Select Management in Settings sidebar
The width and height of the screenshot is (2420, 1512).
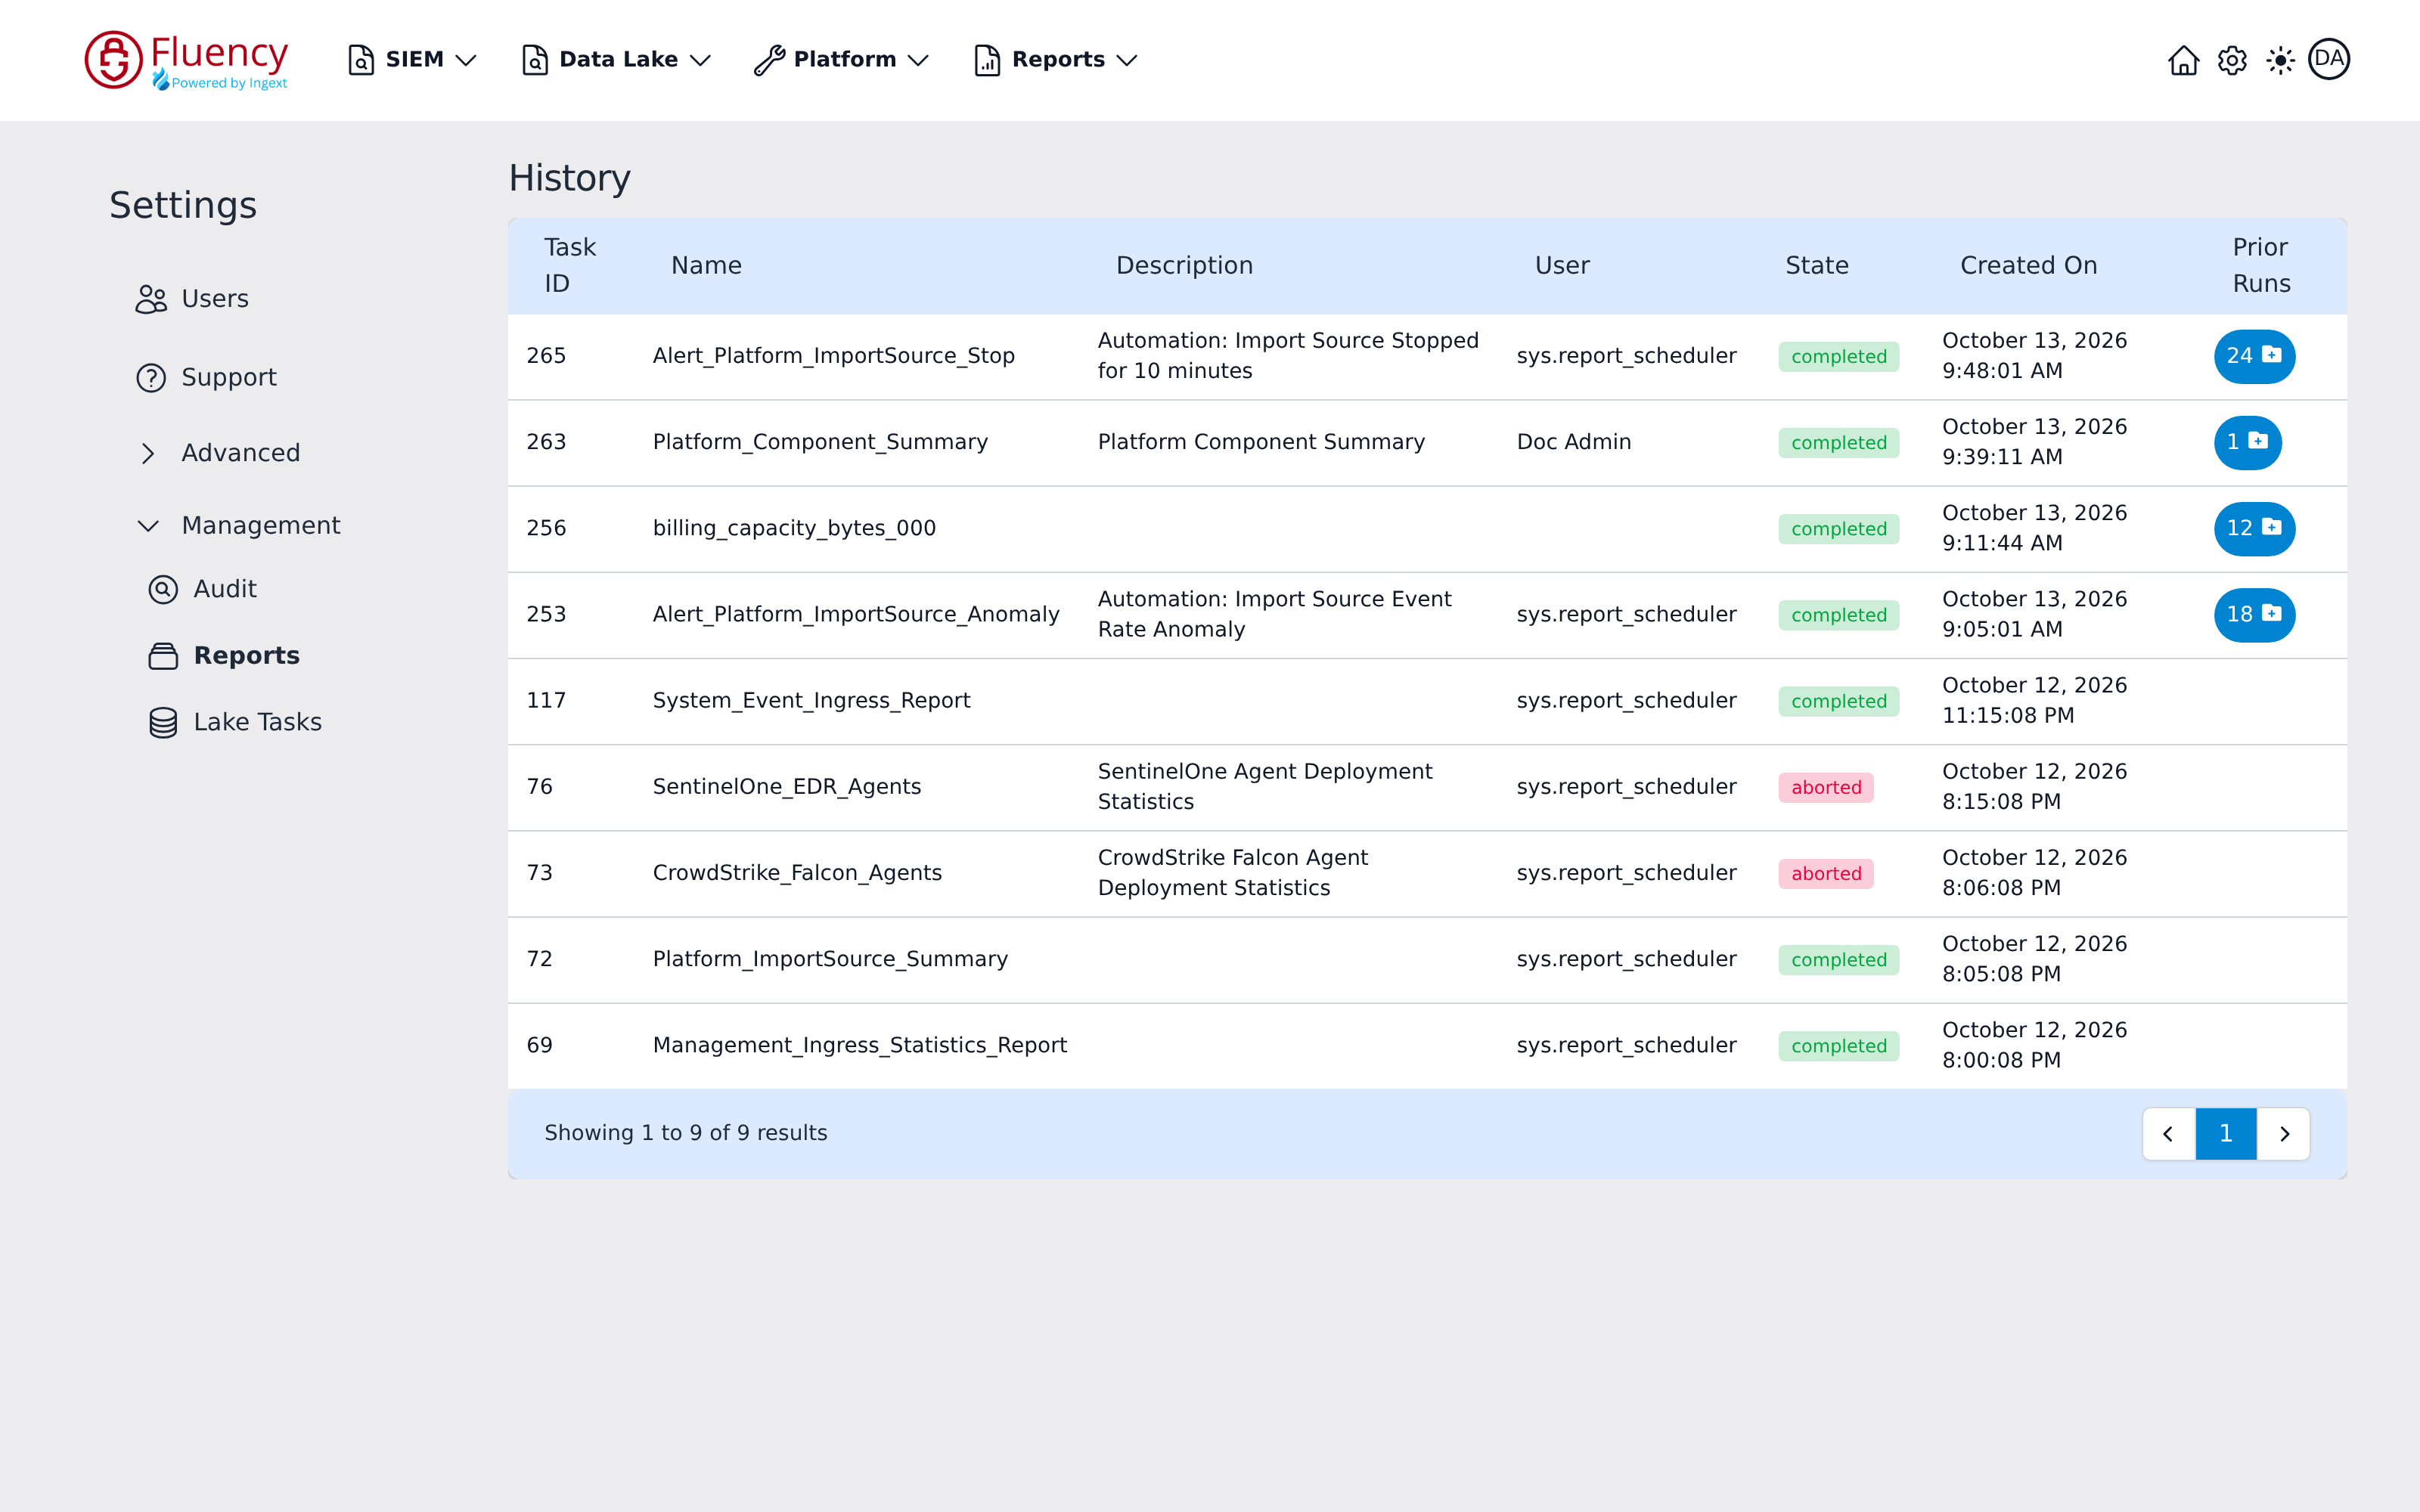pyautogui.click(x=261, y=526)
